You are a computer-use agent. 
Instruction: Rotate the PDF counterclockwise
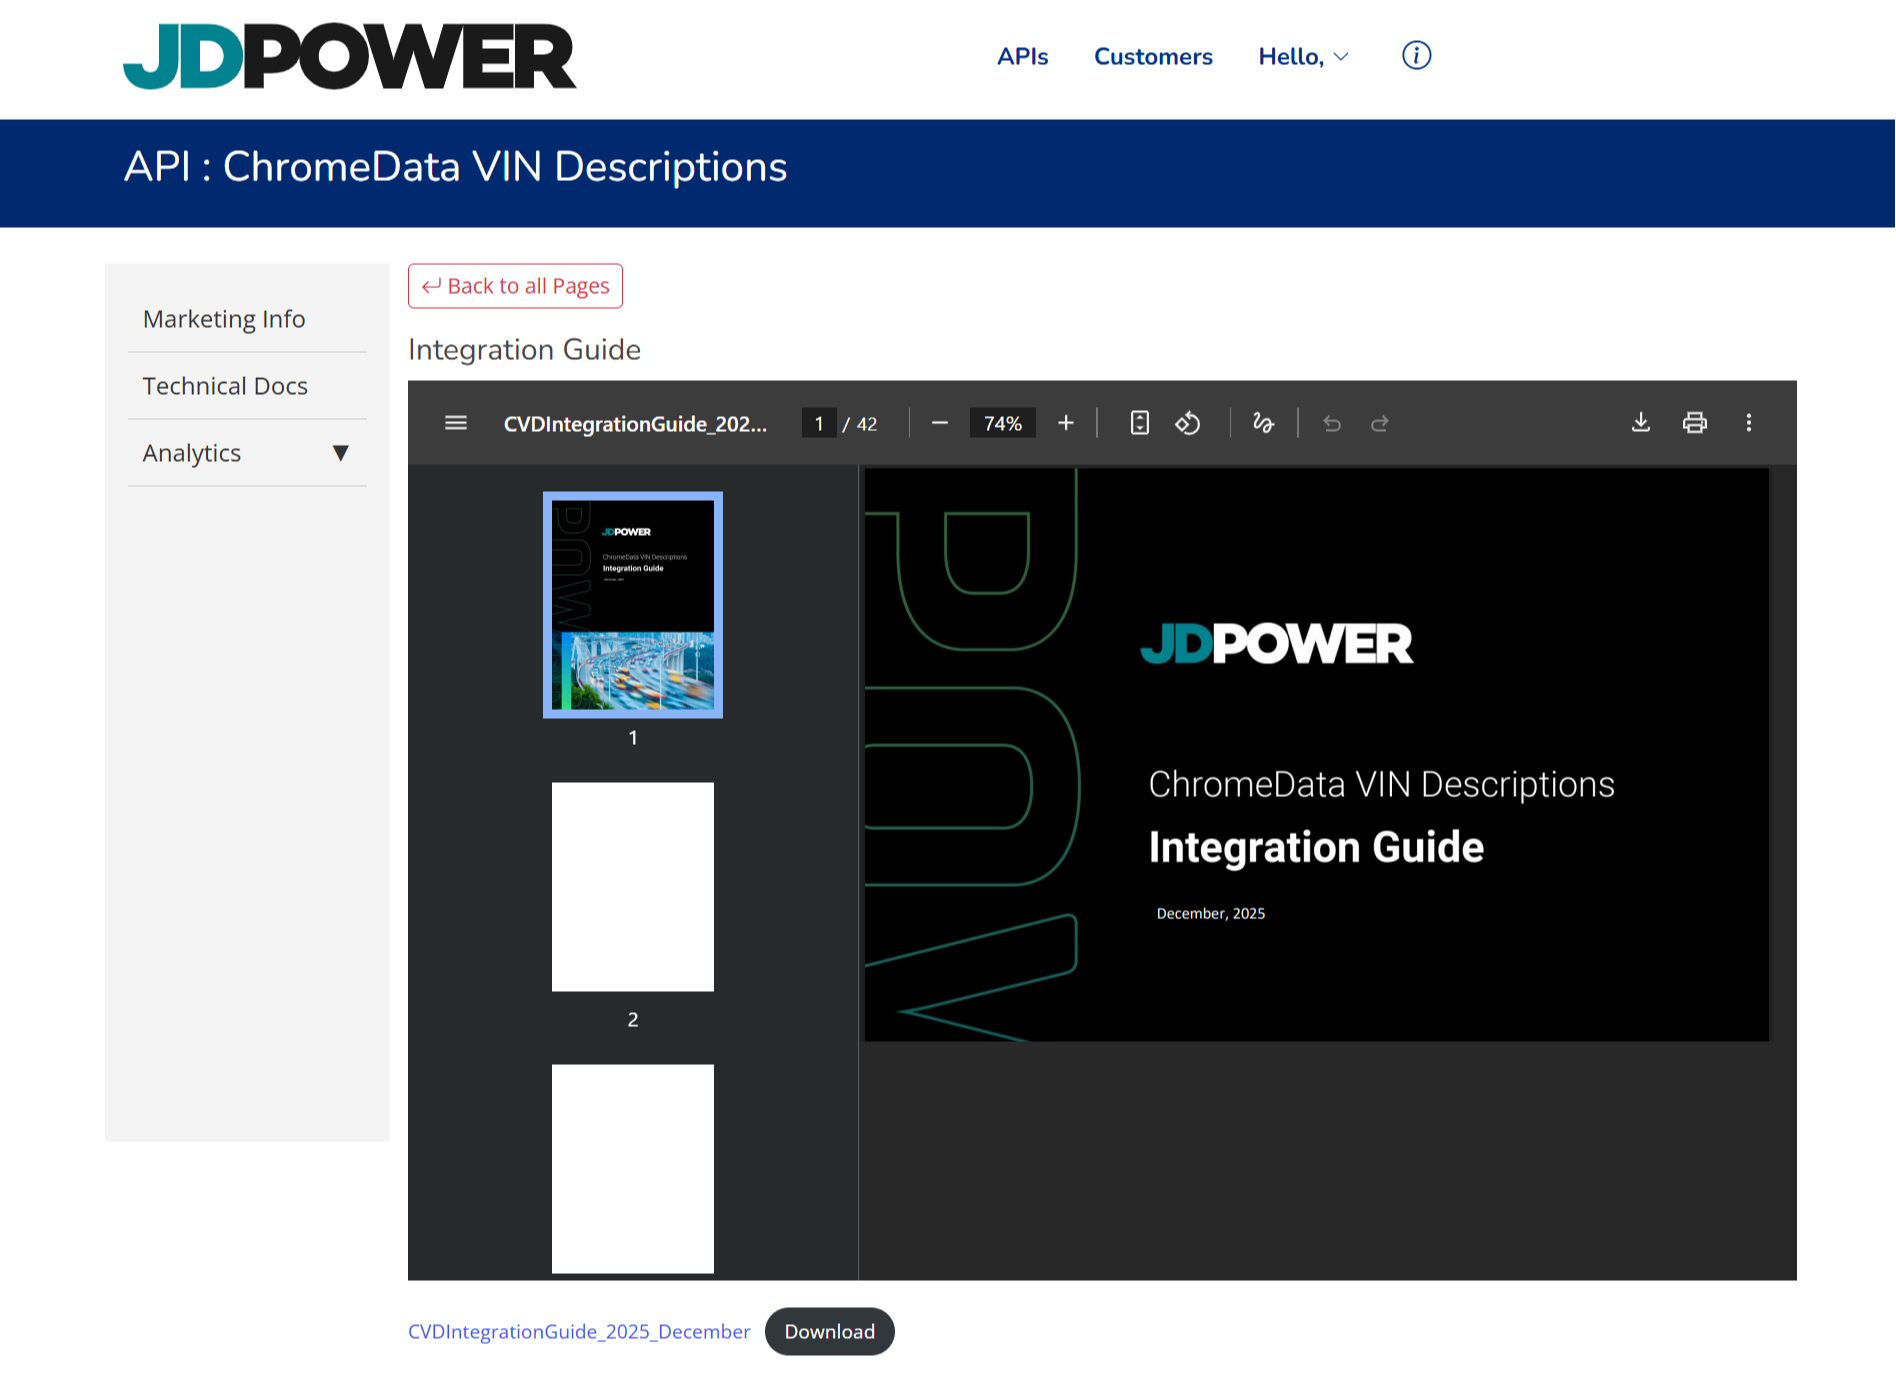(x=1187, y=423)
